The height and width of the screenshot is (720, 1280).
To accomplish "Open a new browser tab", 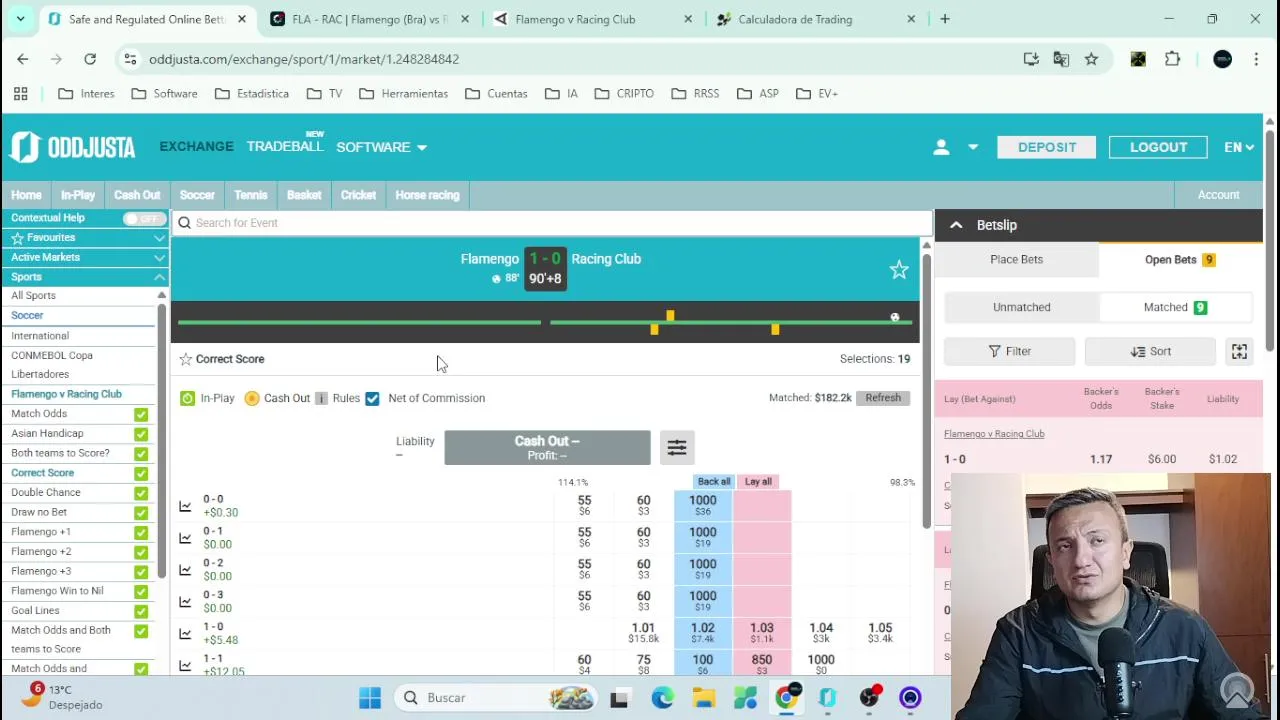I will 945,19.
